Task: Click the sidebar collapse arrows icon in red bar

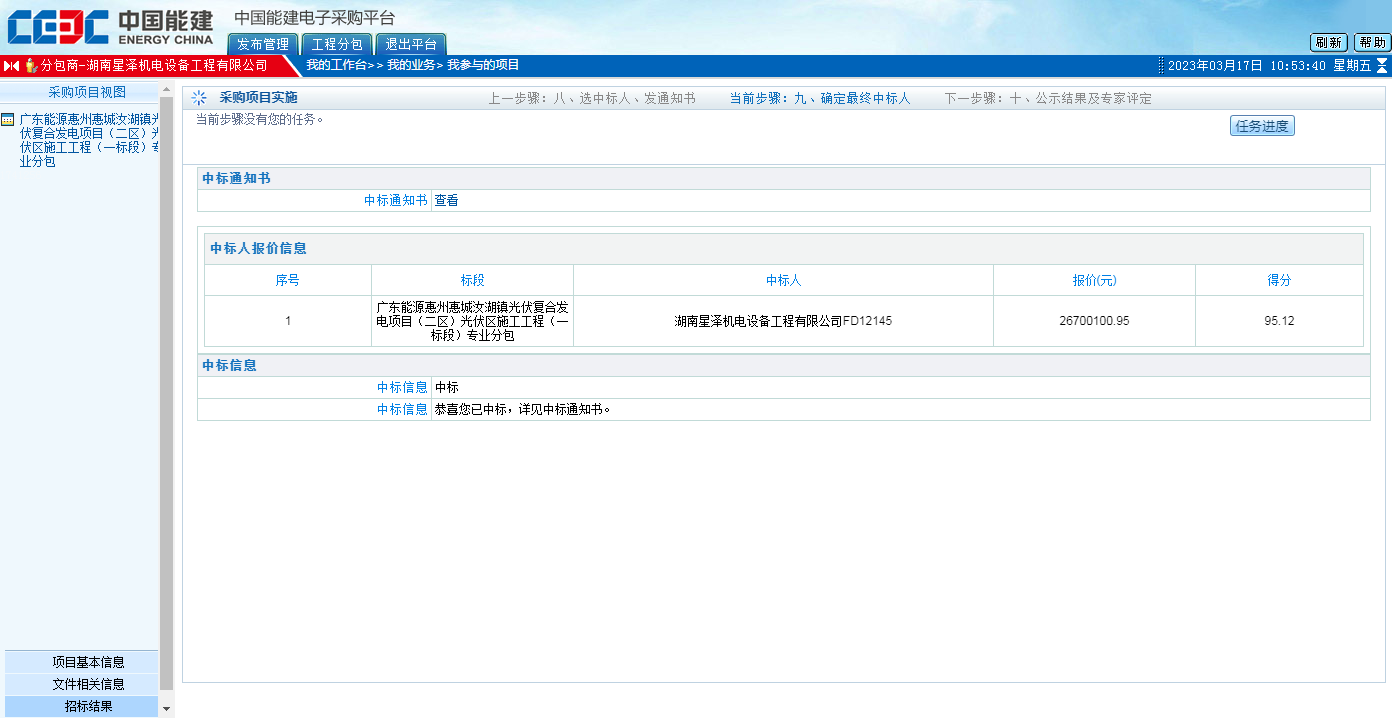Action: (11, 66)
